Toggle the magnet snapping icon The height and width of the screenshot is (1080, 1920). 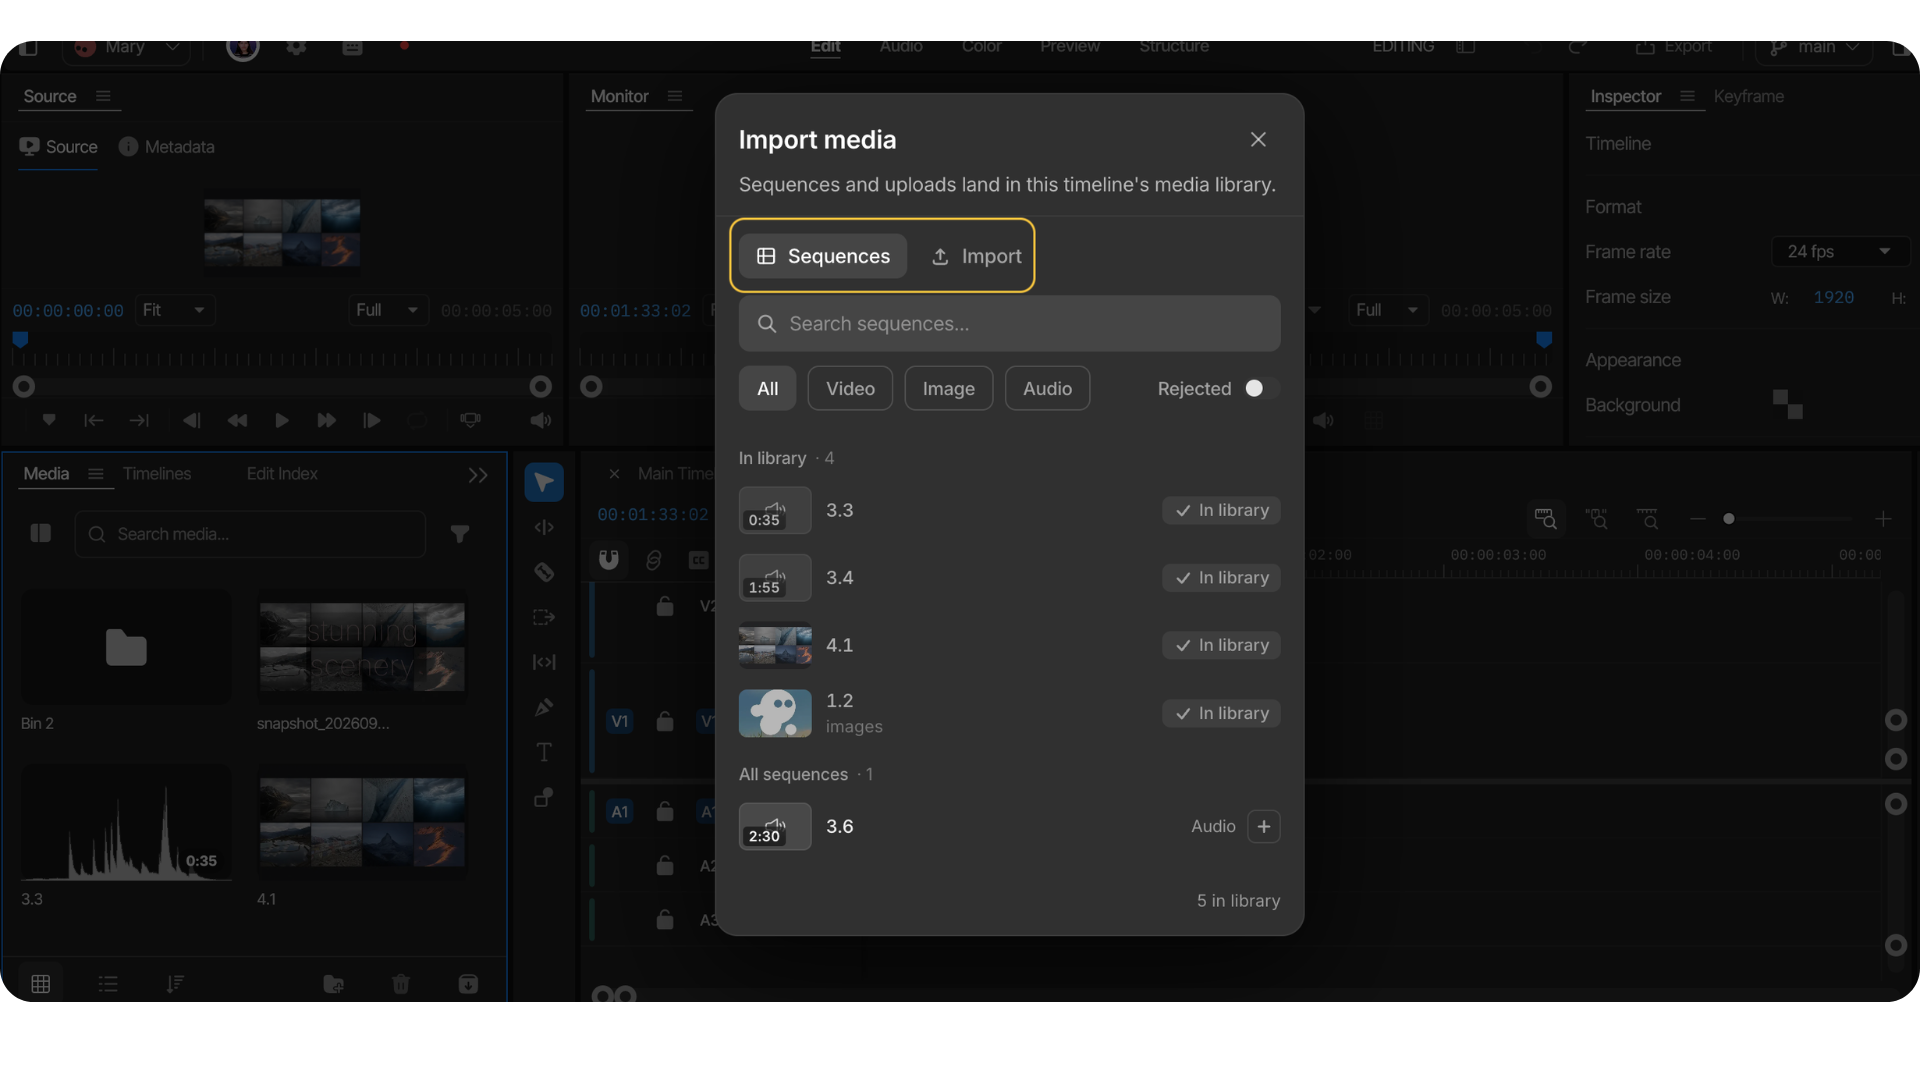609,560
